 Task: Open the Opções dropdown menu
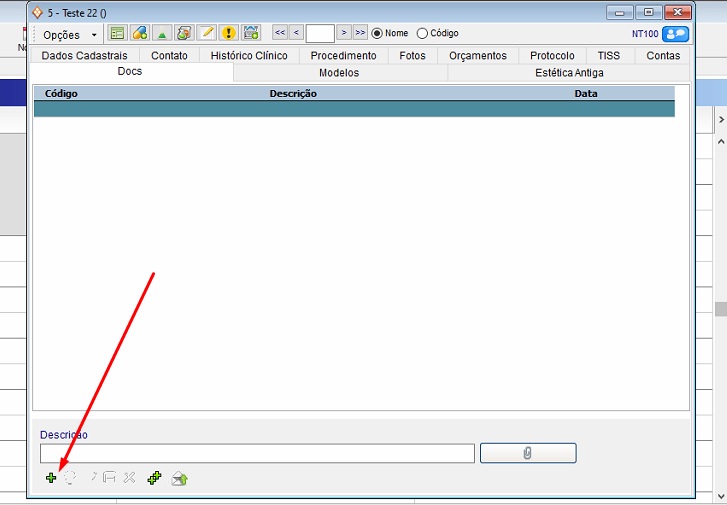point(69,34)
